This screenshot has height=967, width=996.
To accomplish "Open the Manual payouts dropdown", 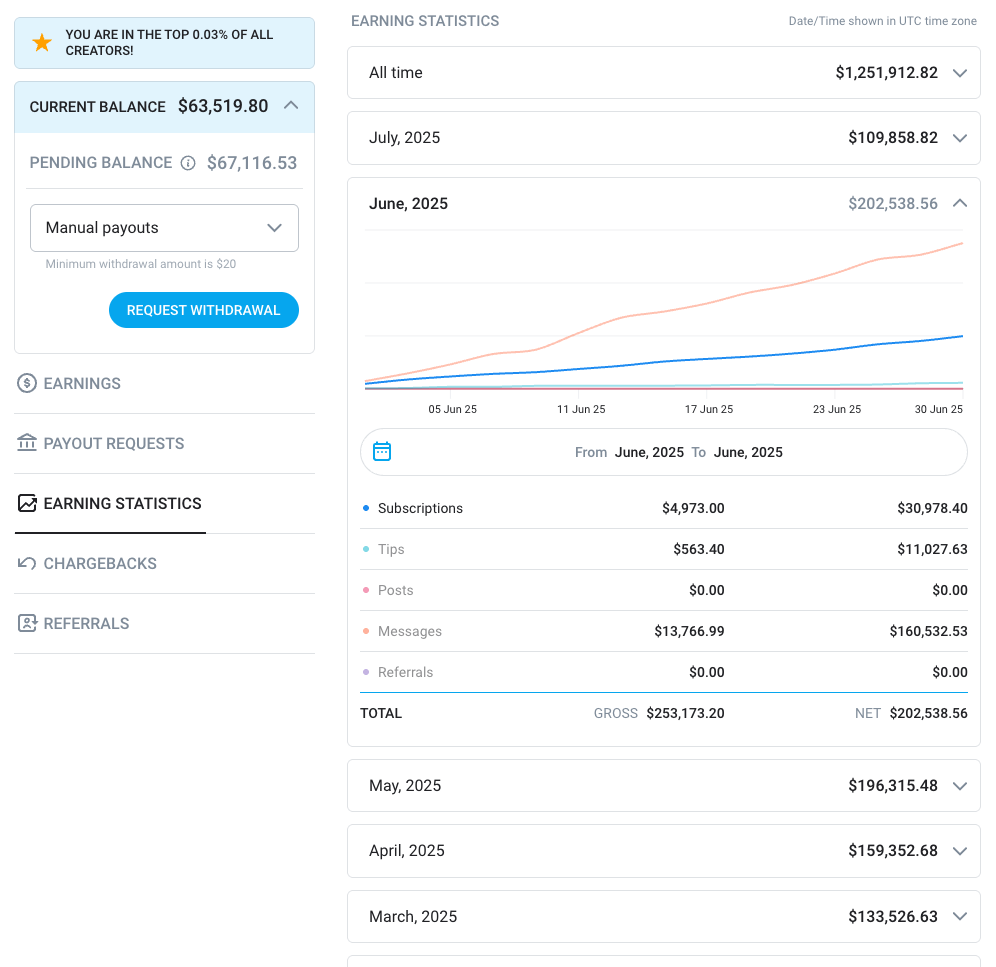I will pos(164,228).
